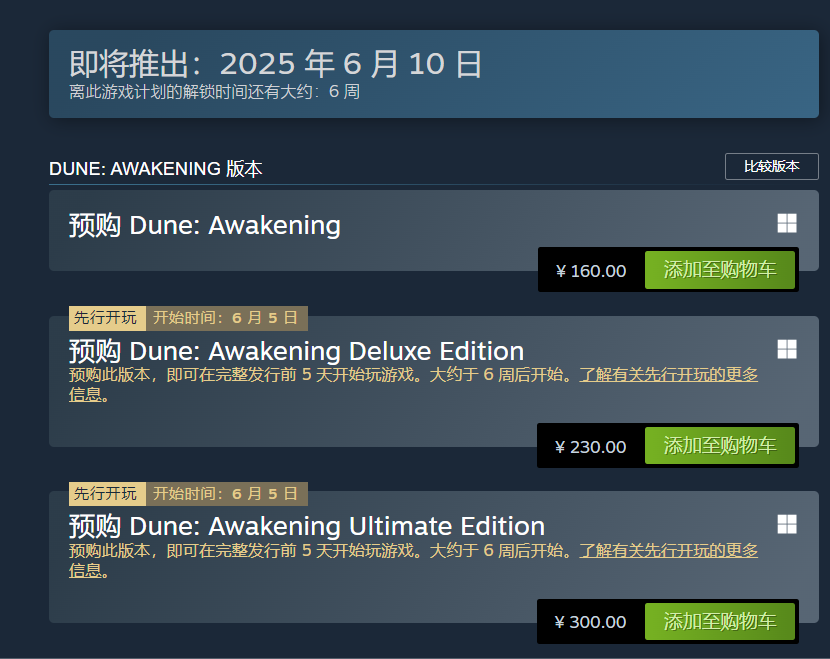This screenshot has width=830, height=659.
Task: Select the ¥ 230.00 price label
Action: point(591,447)
